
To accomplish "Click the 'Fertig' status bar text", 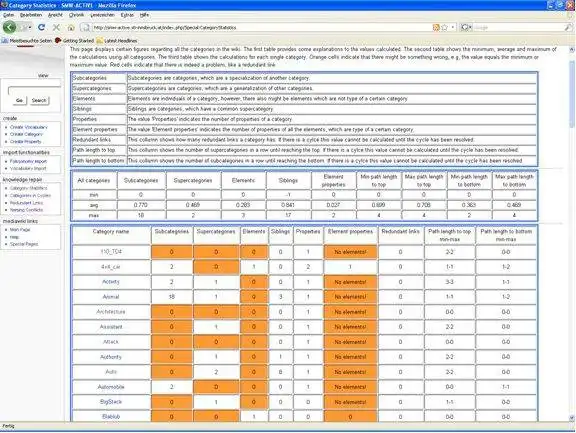I will 8,426.
